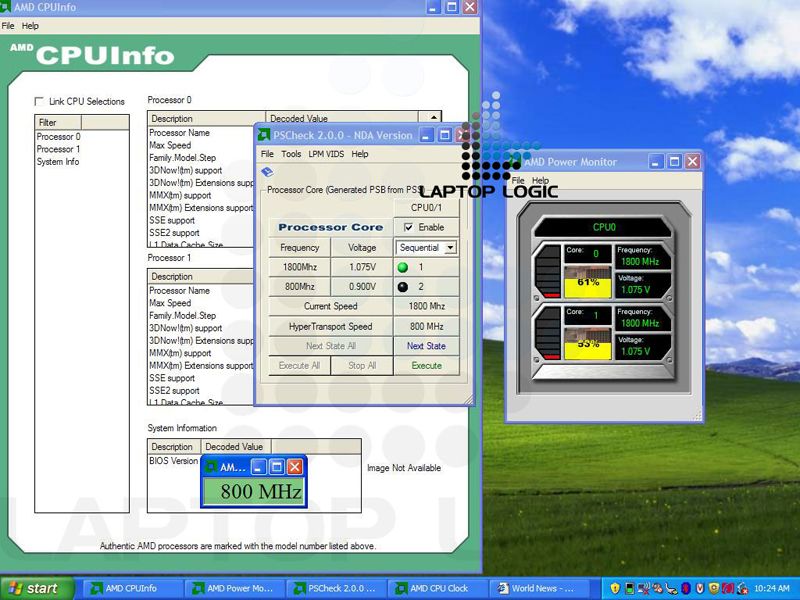The height and width of the screenshot is (600, 800).
Task: Click the 61% CPU0 core 0 usage gauge
Action: (588, 282)
